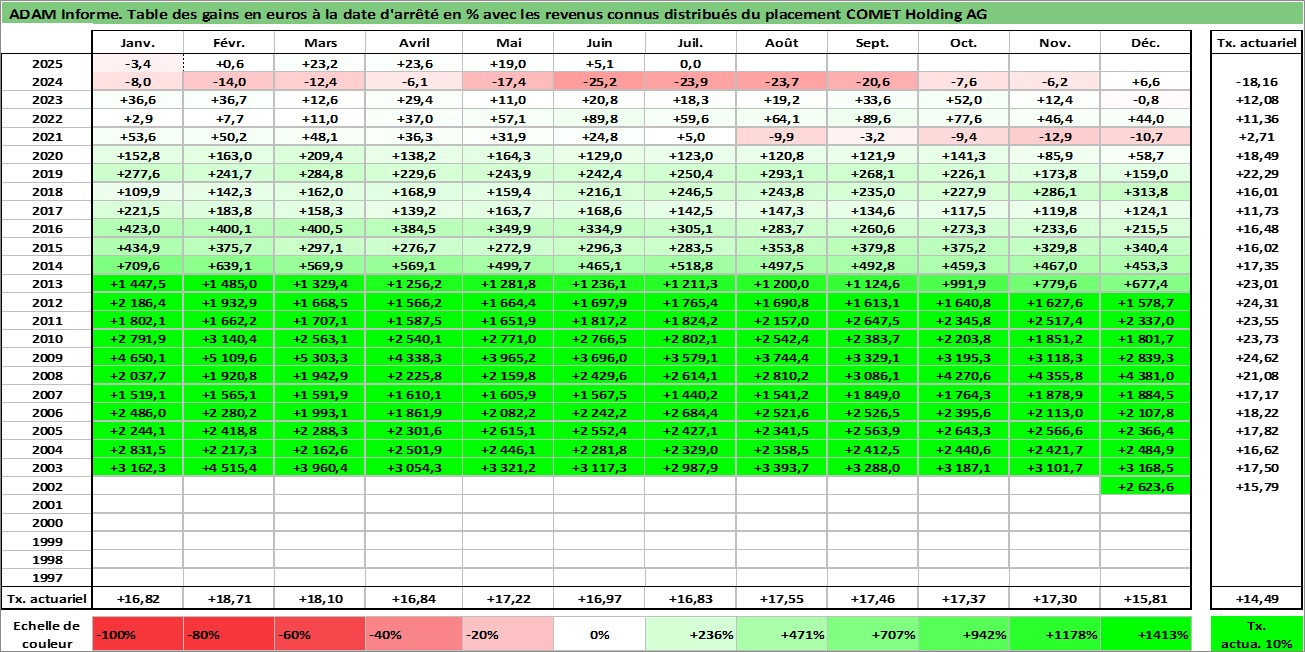This screenshot has width=1305, height=652.
Task: Select the +707% green scale swatch
Action: click(x=873, y=634)
